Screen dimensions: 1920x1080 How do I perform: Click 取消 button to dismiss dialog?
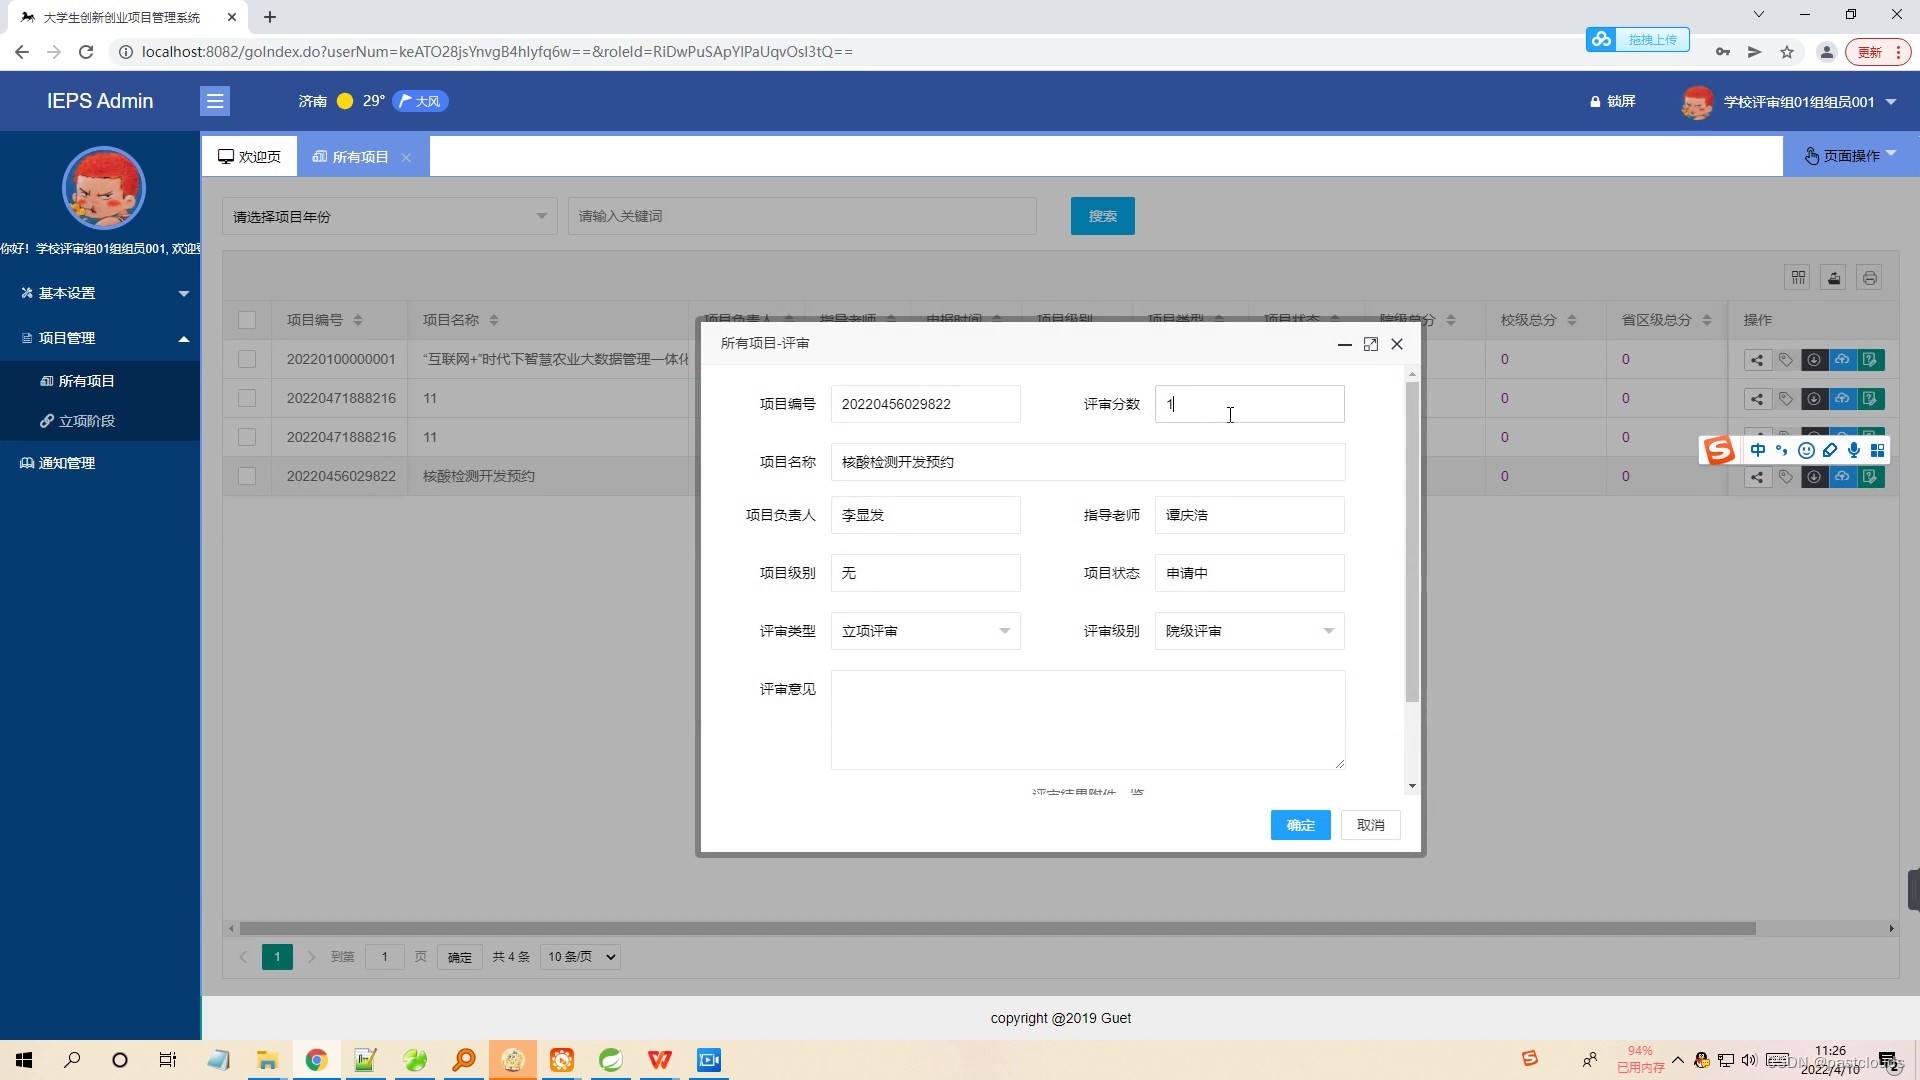[x=1369, y=823]
